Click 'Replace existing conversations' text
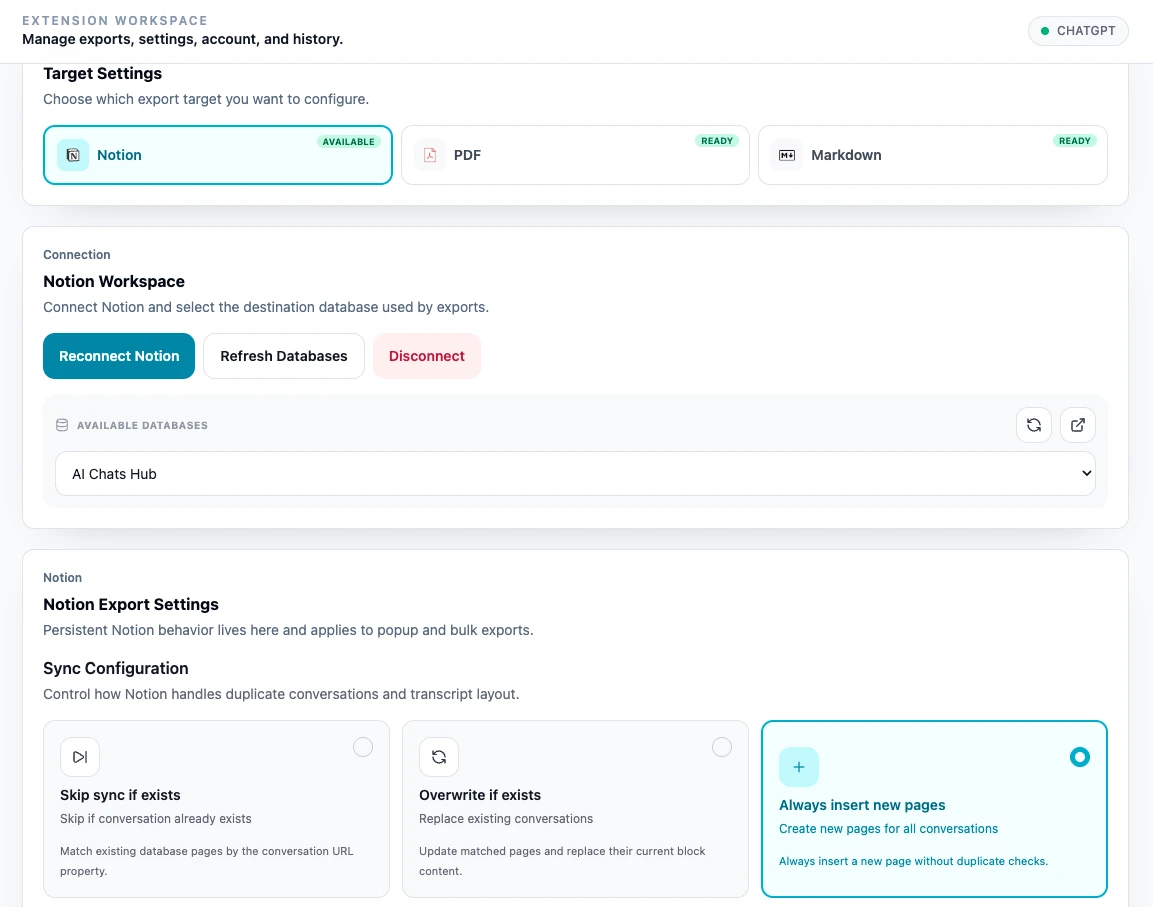This screenshot has width=1153, height=907. coord(506,819)
